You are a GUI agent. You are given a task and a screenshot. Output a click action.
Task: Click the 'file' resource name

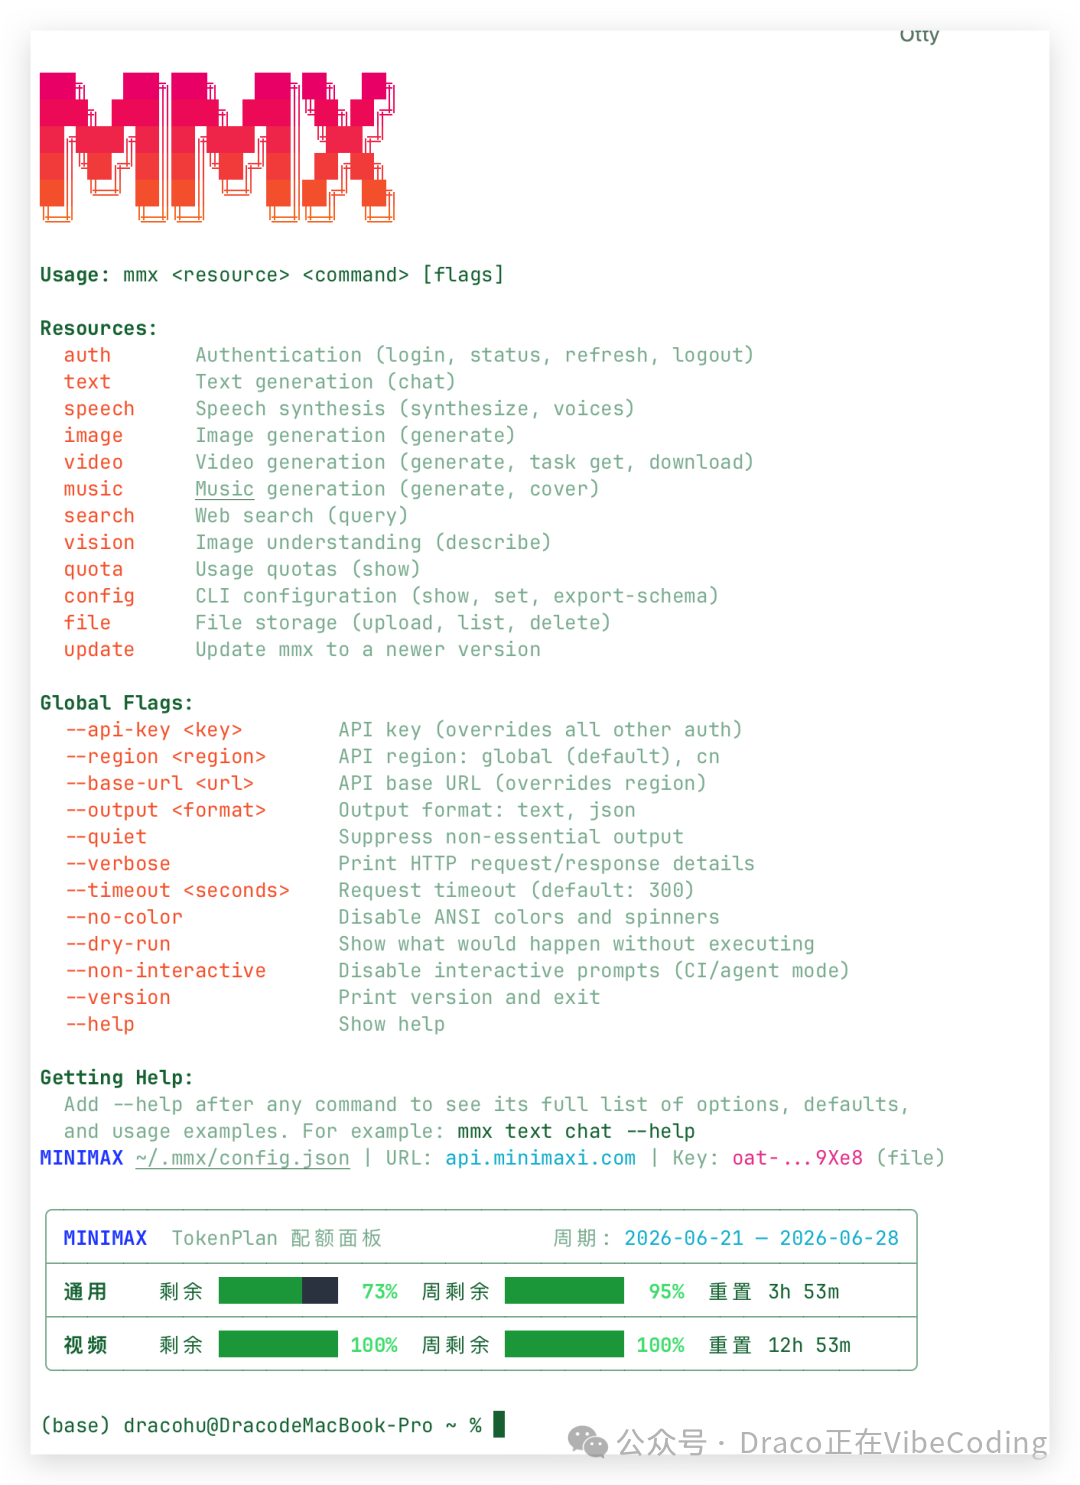click(x=87, y=623)
